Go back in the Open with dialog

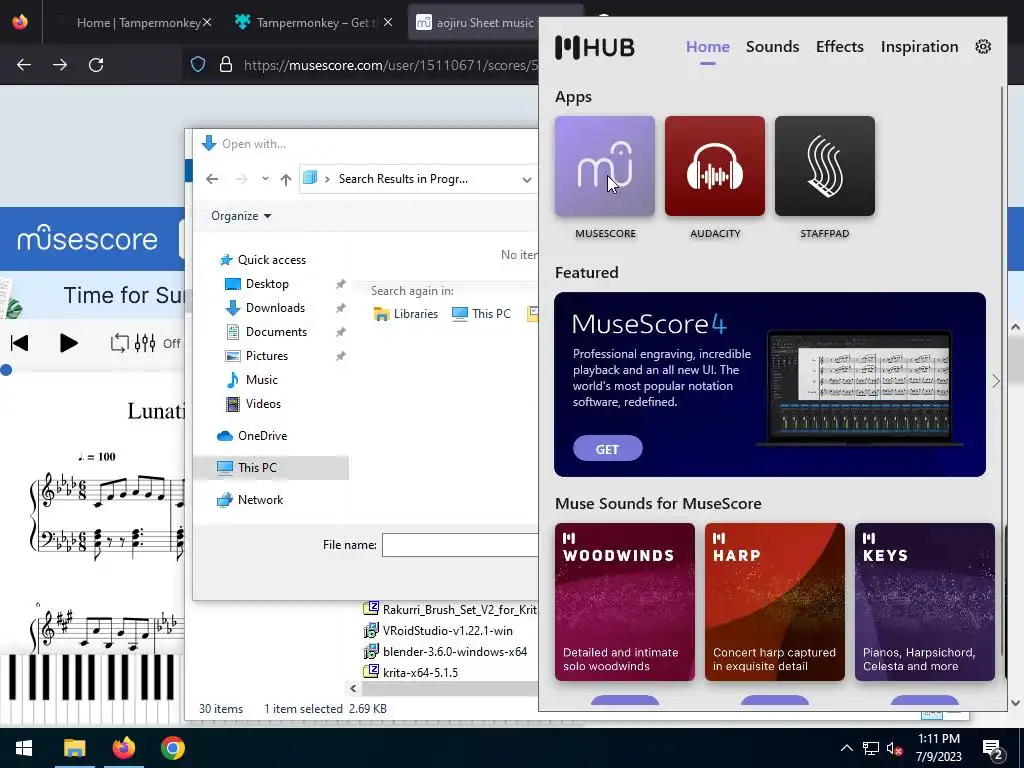[x=212, y=179]
